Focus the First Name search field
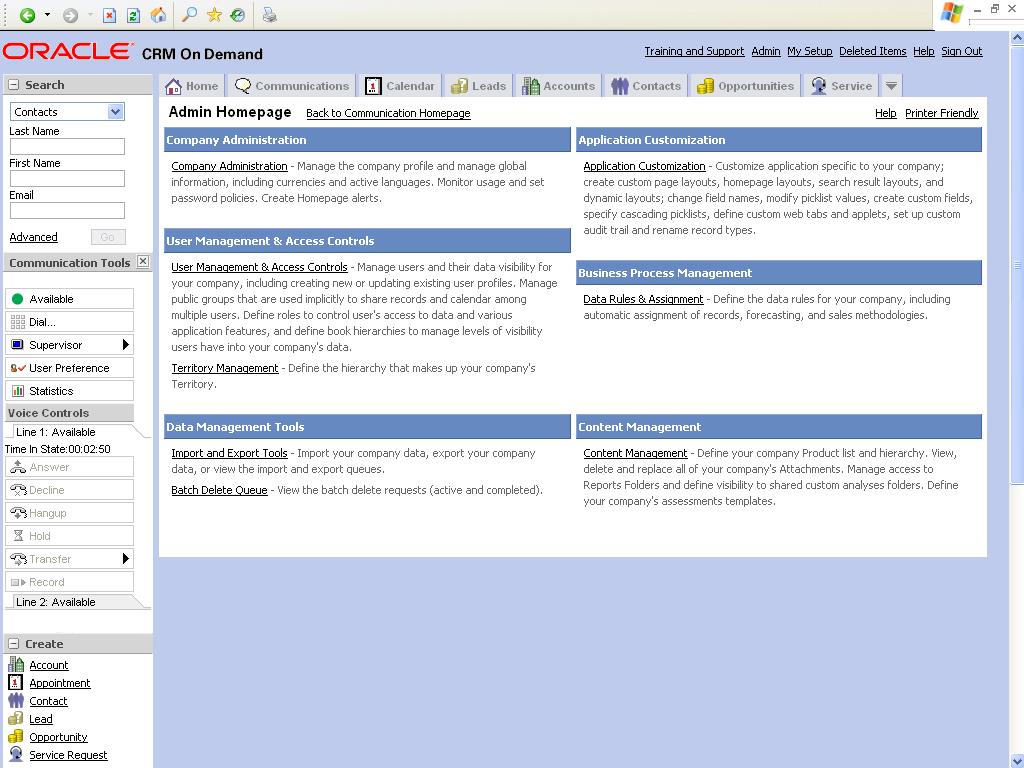Image resolution: width=1024 pixels, height=768 pixels. pyautogui.click(x=67, y=178)
